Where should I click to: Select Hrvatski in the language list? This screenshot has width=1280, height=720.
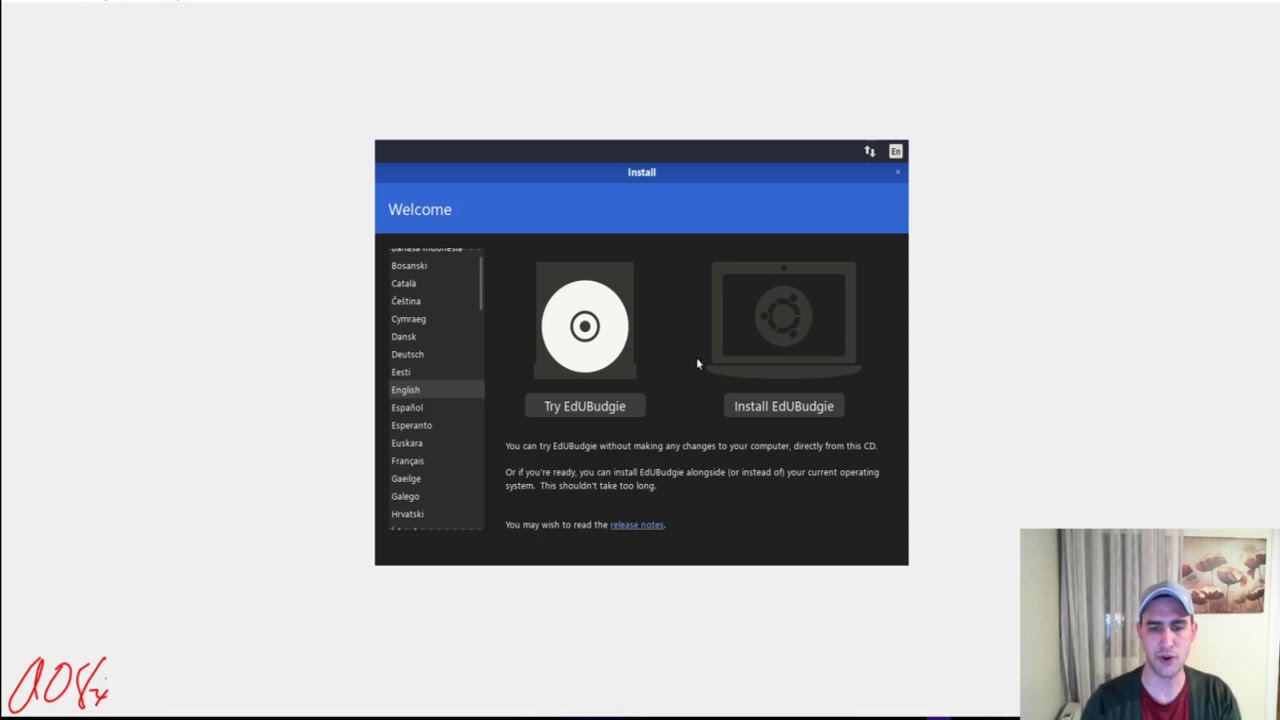pyautogui.click(x=435, y=514)
